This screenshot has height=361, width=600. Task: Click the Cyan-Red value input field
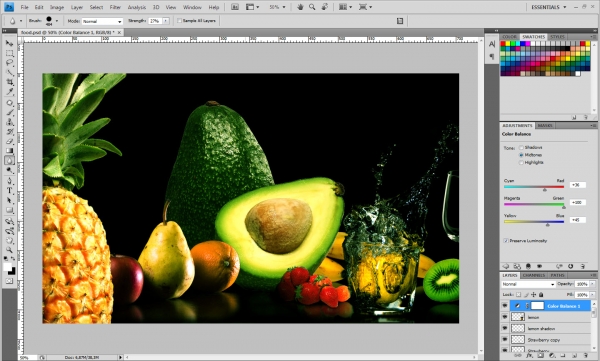[x=577, y=185]
